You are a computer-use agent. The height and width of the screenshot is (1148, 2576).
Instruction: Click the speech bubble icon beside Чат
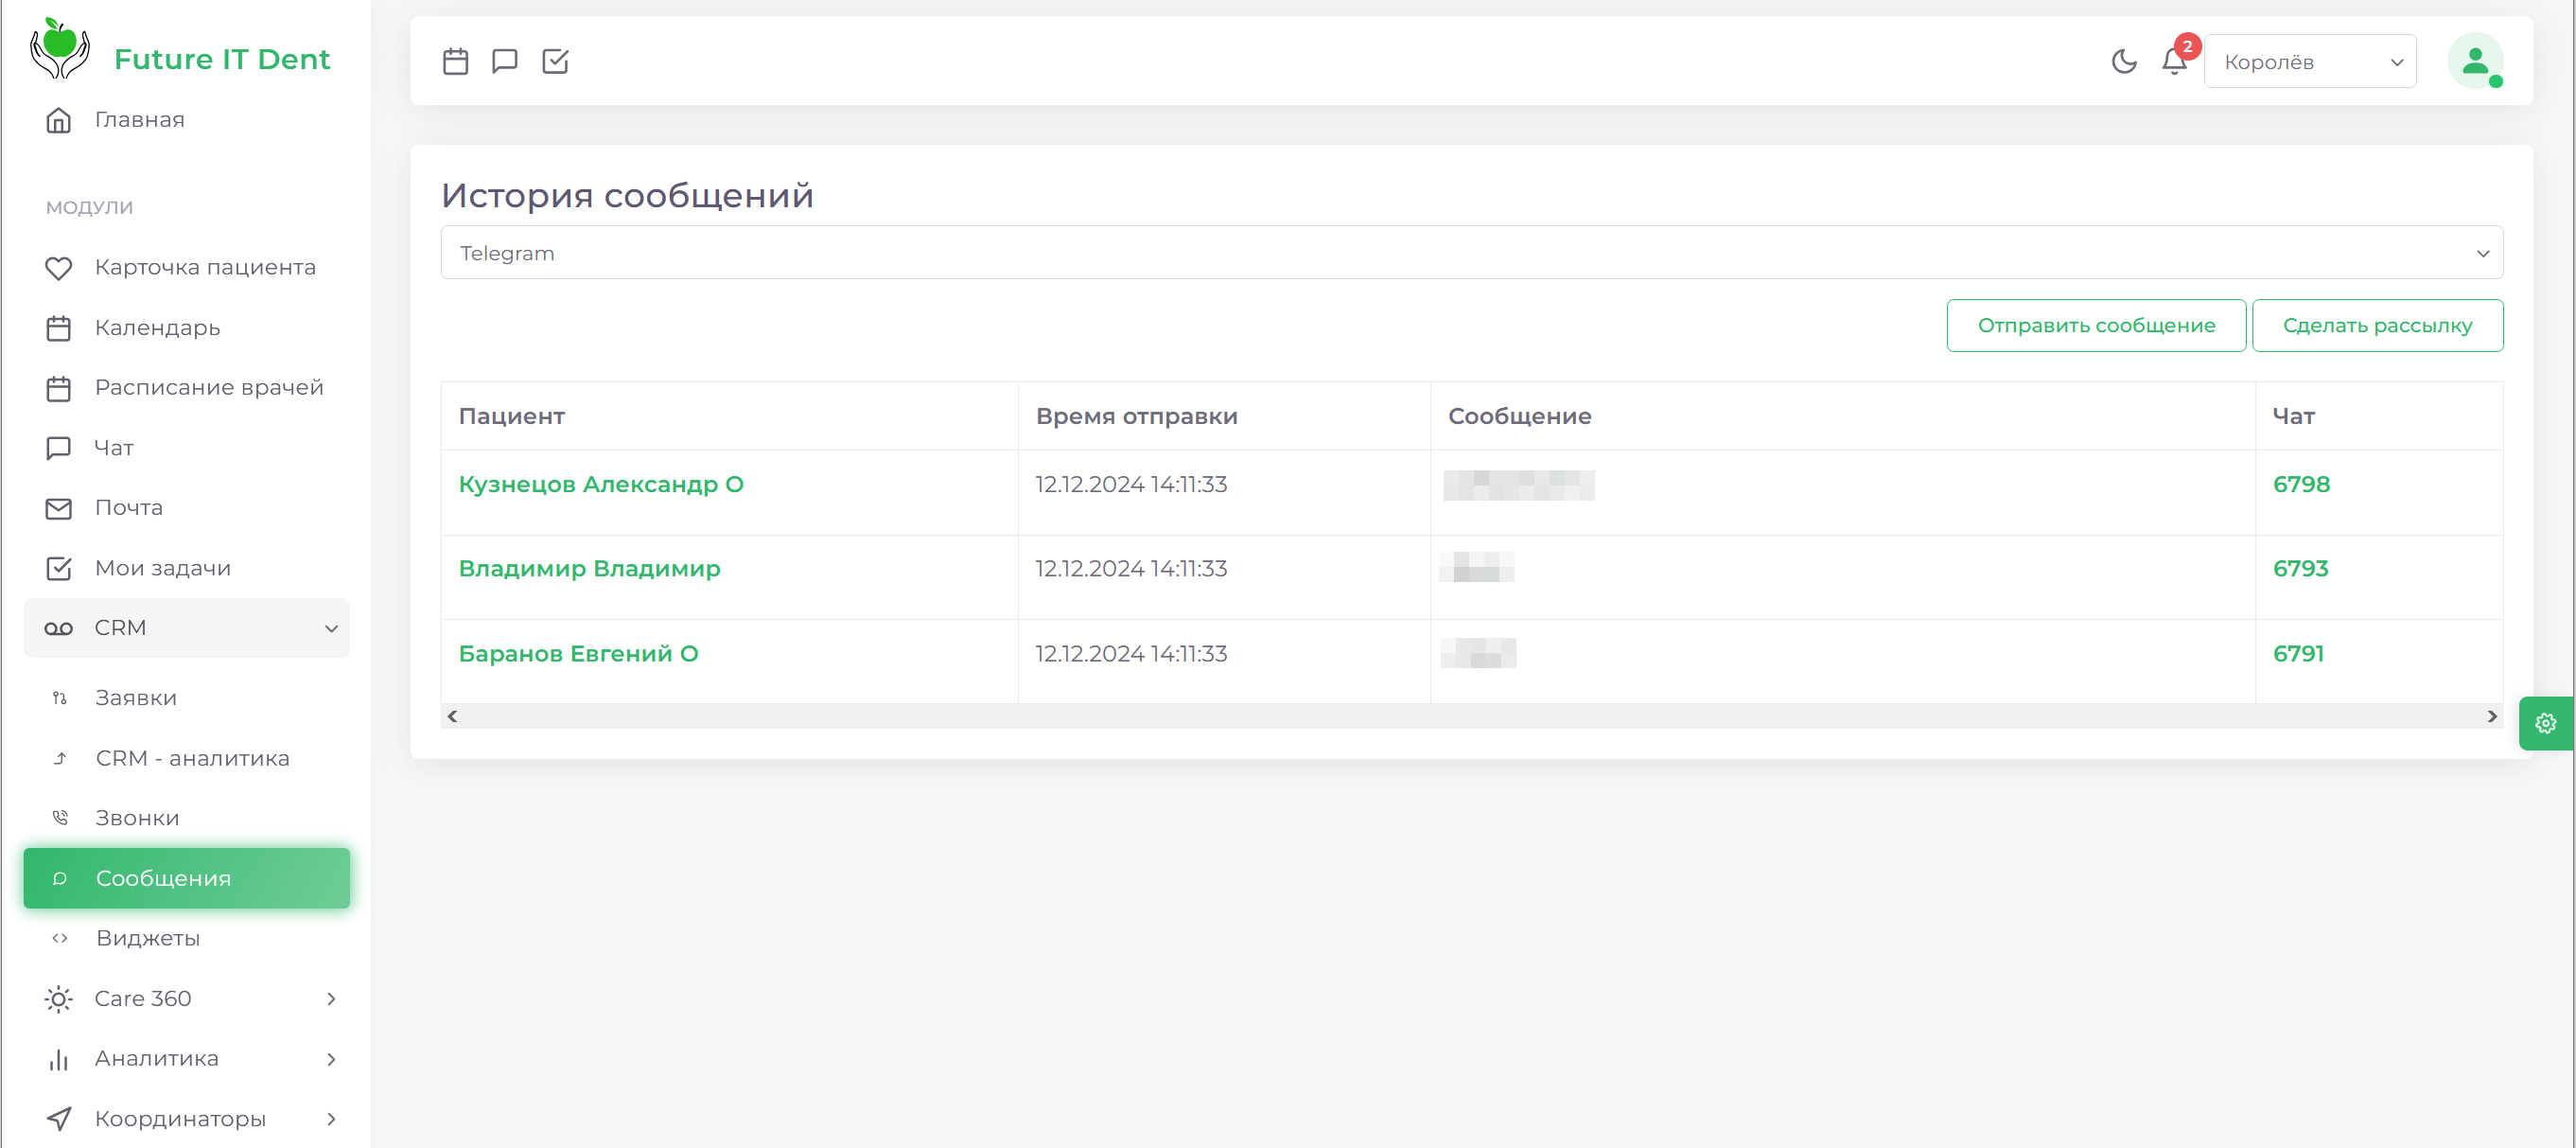point(59,448)
